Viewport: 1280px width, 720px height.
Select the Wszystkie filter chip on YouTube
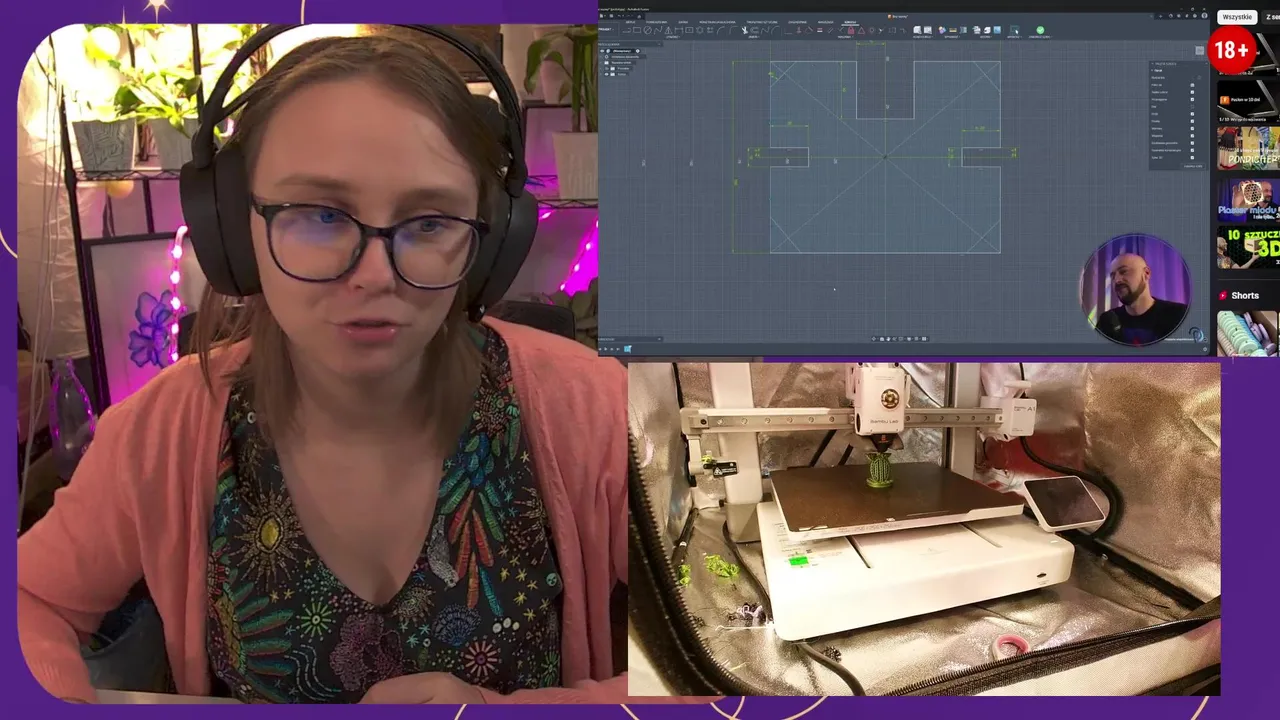(x=1237, y=17)
